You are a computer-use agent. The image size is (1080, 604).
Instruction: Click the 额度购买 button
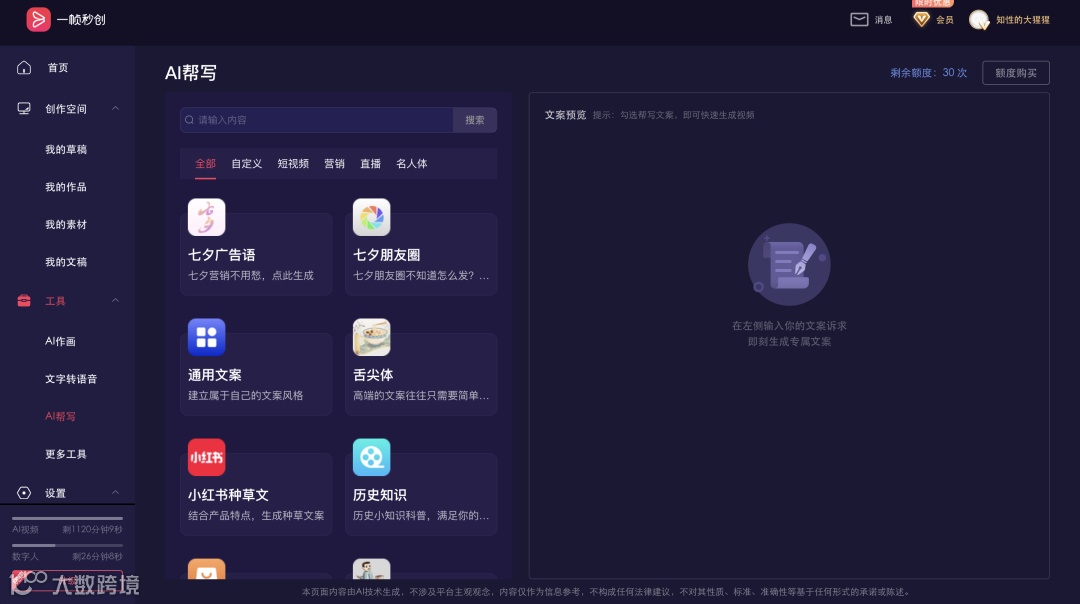pos(1015,73)
